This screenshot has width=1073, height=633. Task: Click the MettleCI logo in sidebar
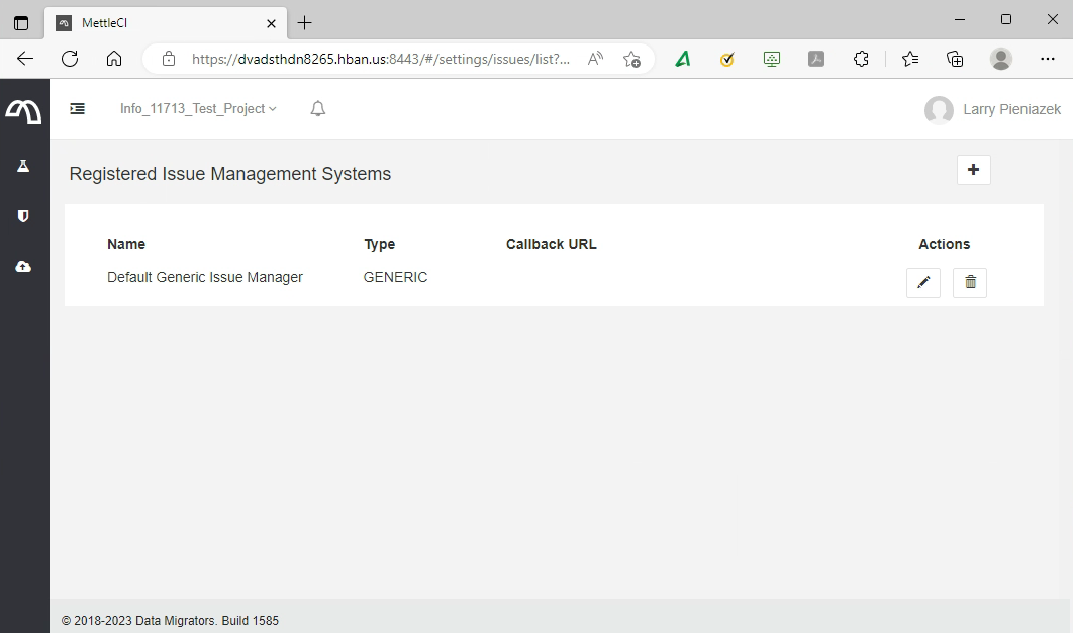(24, 111)
